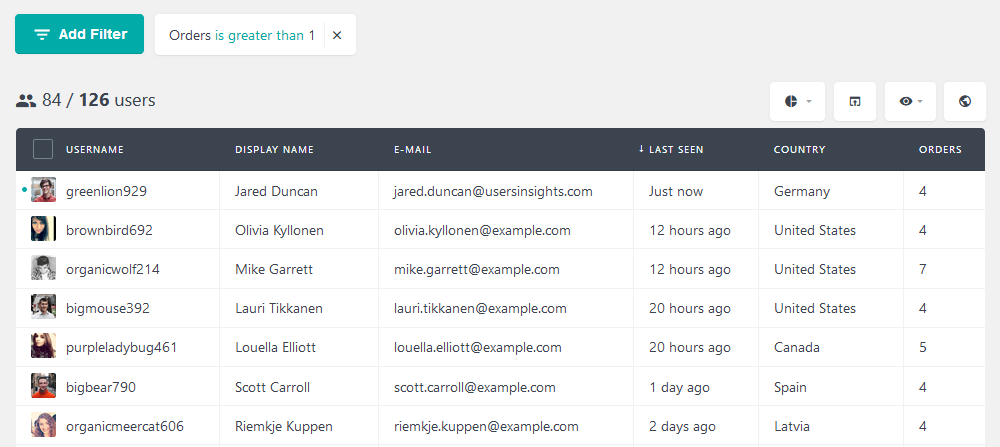This screenshot has height=447, width=1000.
Task: Open username brownbird692
Action: (x=109, y=230)
